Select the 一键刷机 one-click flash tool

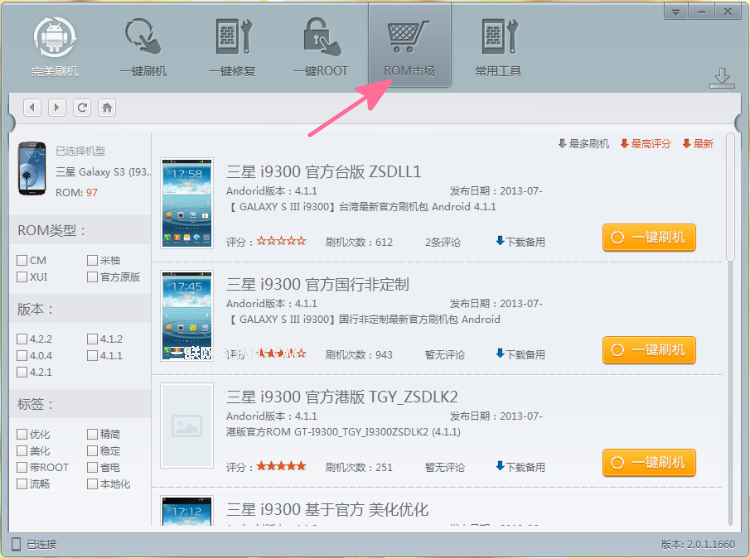[x=143, y=47]
